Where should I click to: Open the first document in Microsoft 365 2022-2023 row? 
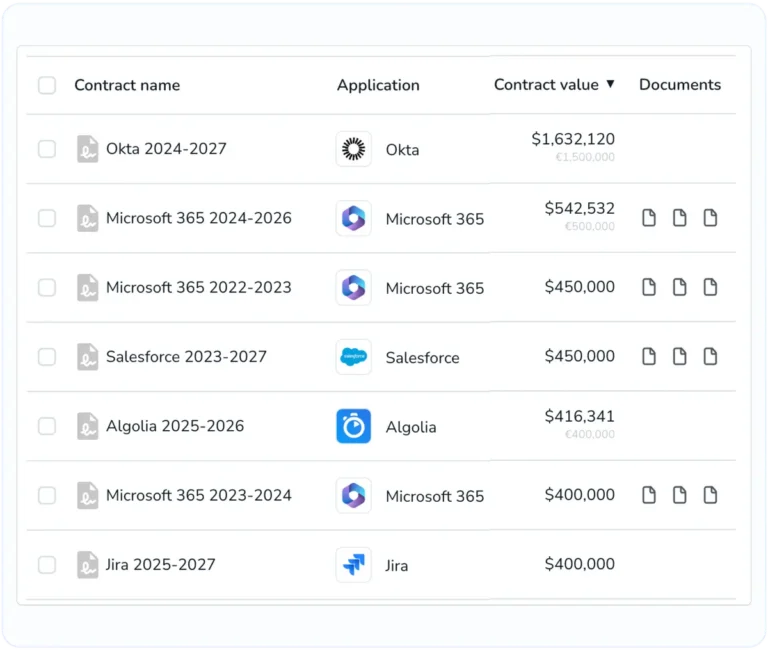[x=649, y=287]
